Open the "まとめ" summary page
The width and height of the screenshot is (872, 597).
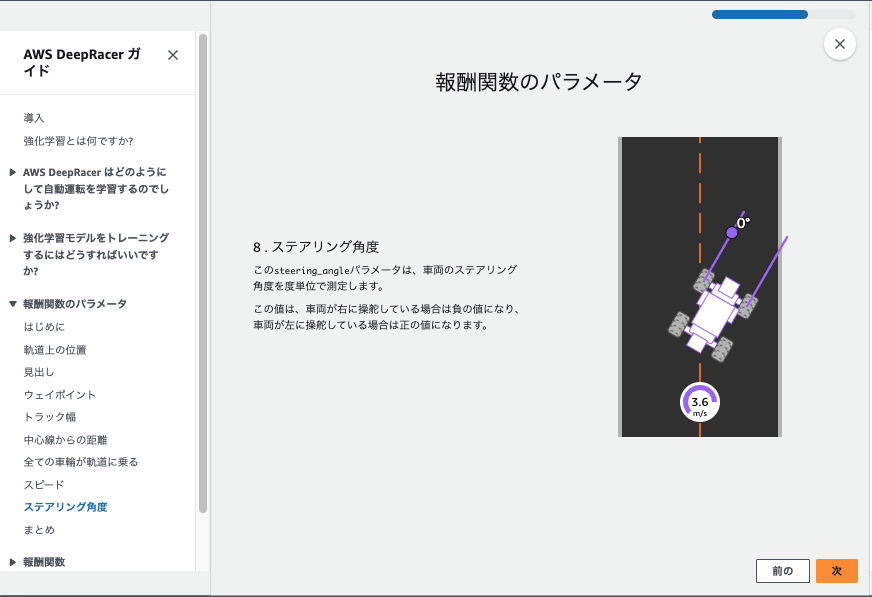point(42,529)
